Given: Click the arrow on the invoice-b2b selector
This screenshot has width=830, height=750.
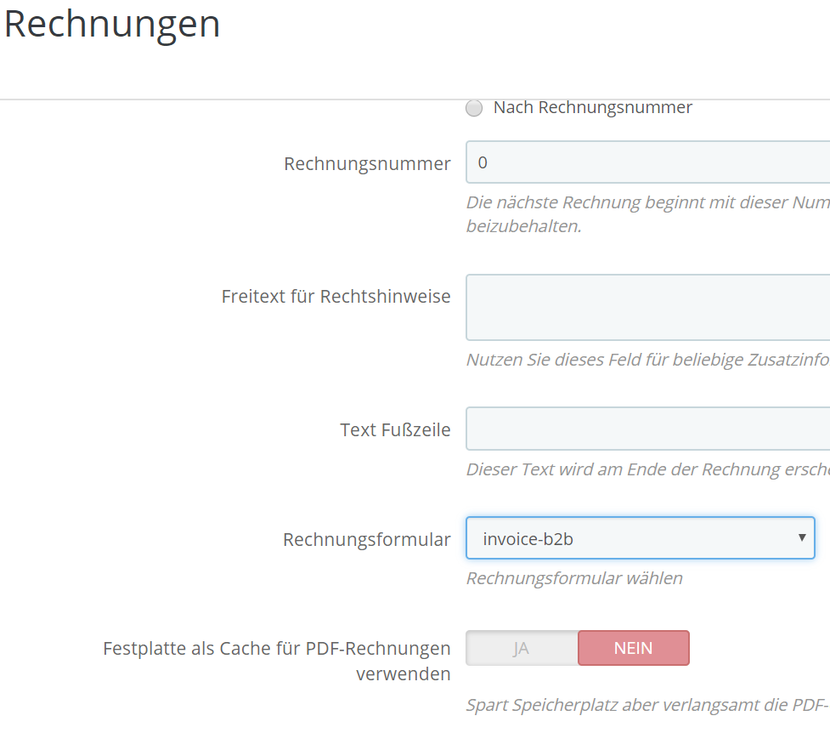Looking at the screenshot, I should (802, 538).
